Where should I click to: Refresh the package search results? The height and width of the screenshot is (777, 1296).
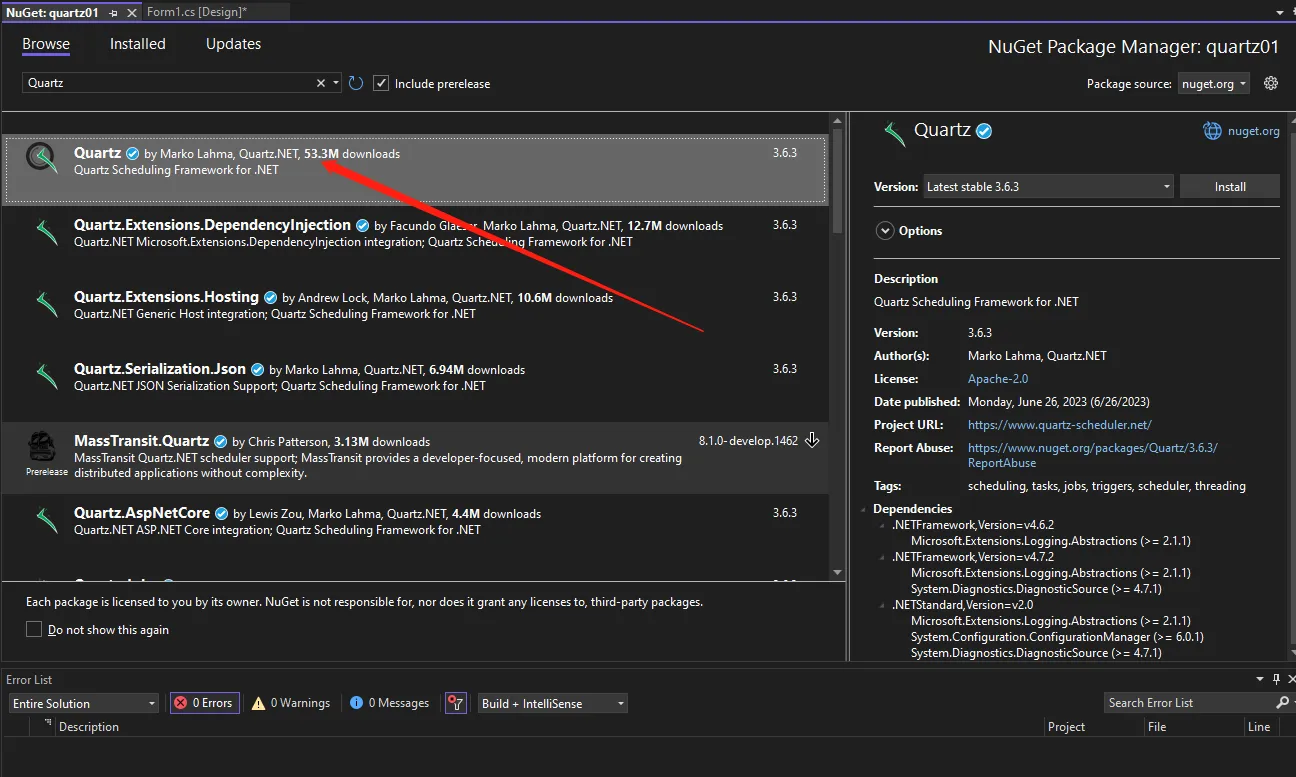click(356, 83)
